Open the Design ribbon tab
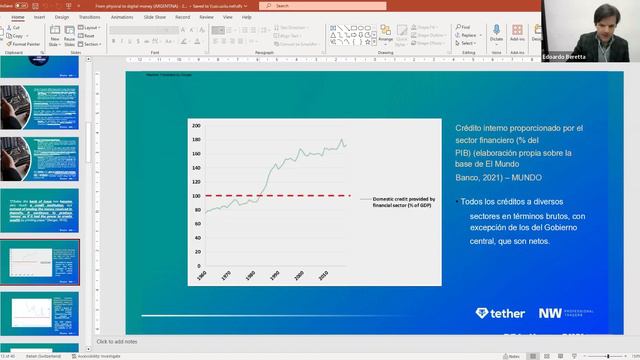 point(62,17)
